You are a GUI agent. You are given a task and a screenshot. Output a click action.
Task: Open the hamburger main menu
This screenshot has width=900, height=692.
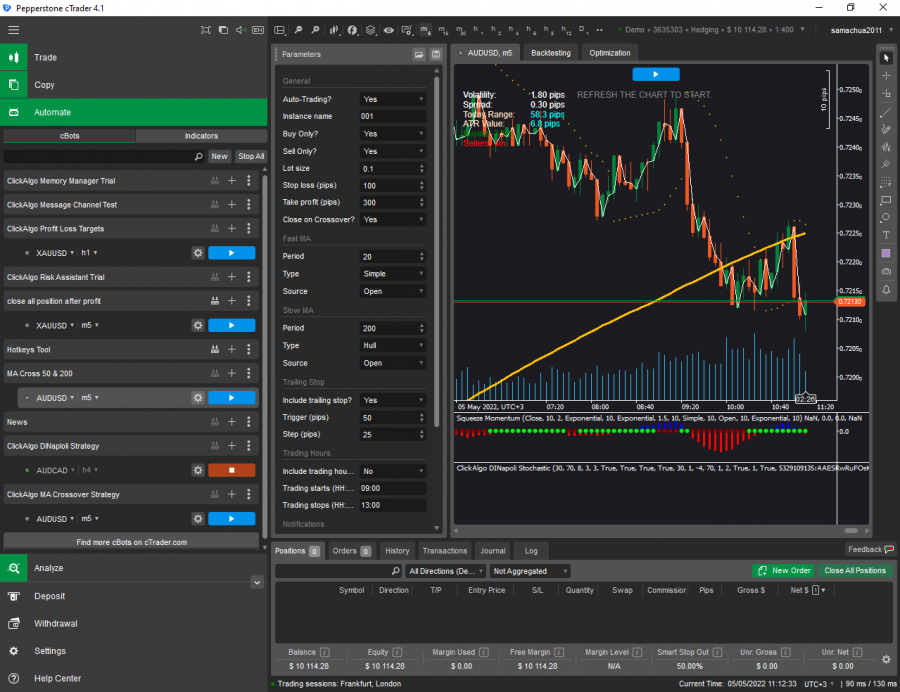(13, 30)
